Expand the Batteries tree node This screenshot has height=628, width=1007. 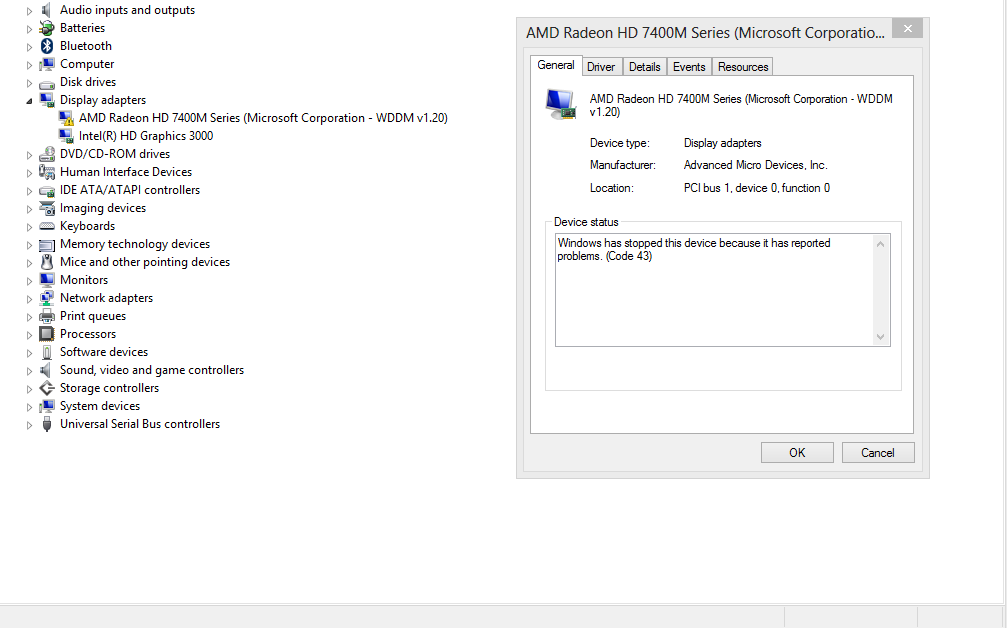(29, 29)
